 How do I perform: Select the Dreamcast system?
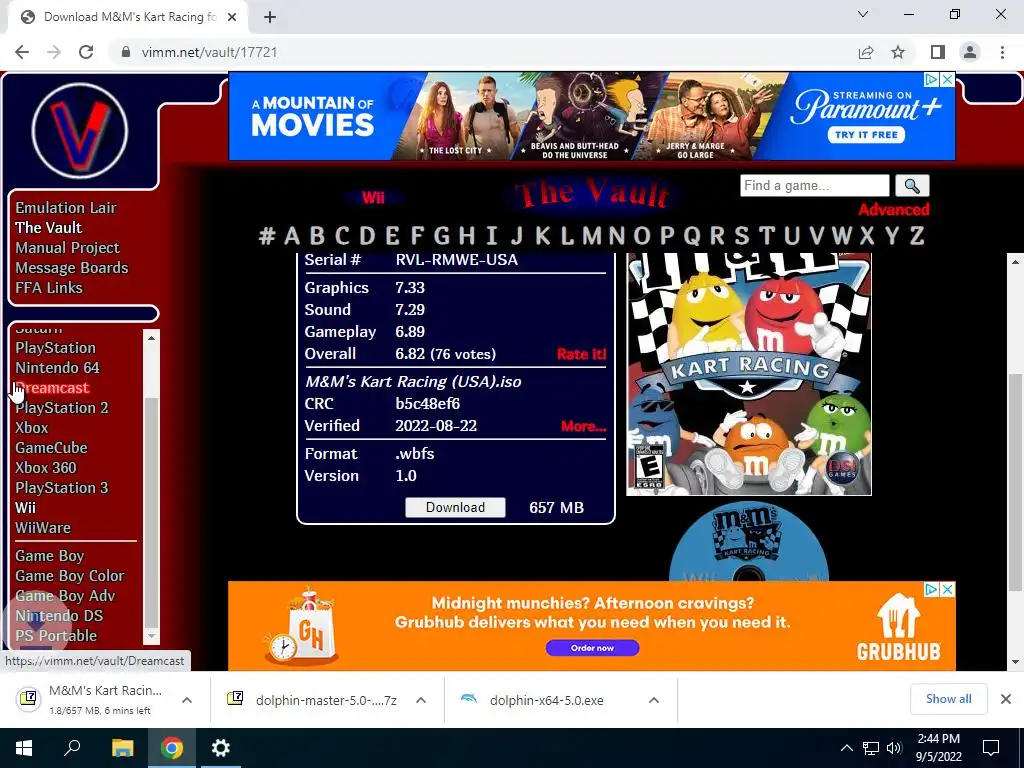pos(52,388)
